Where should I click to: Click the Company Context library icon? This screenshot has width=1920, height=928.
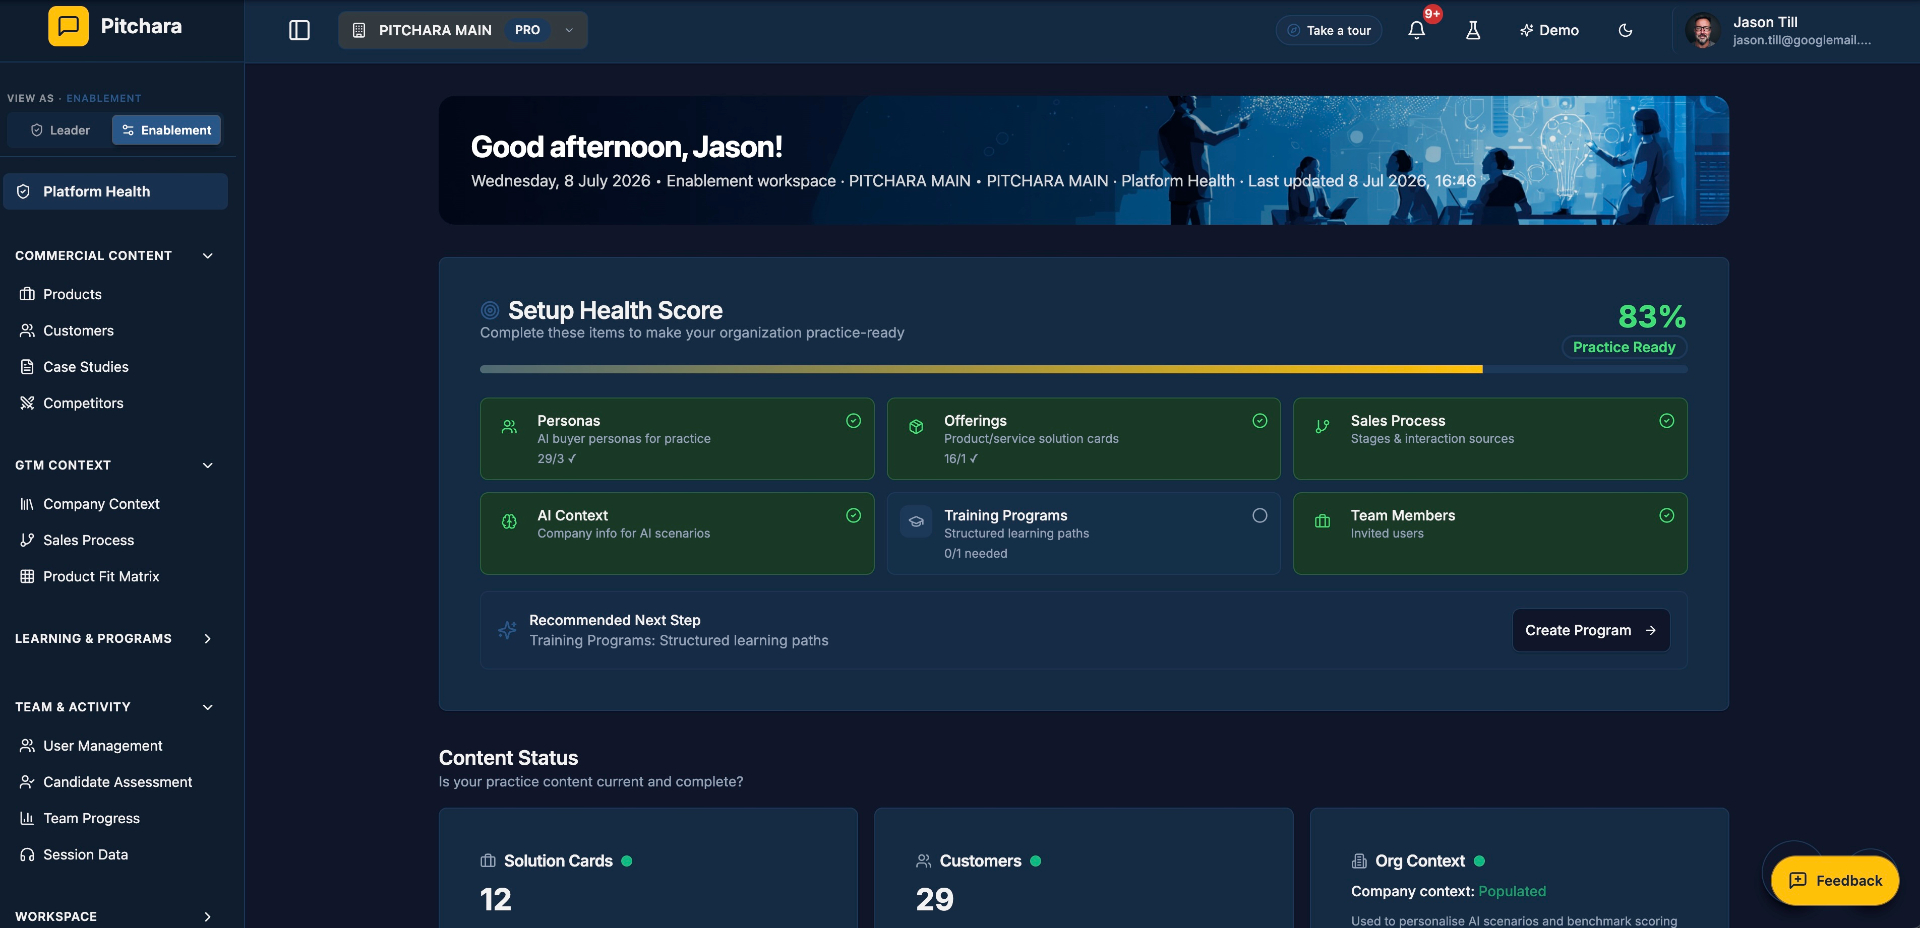[x=27, y=504]
